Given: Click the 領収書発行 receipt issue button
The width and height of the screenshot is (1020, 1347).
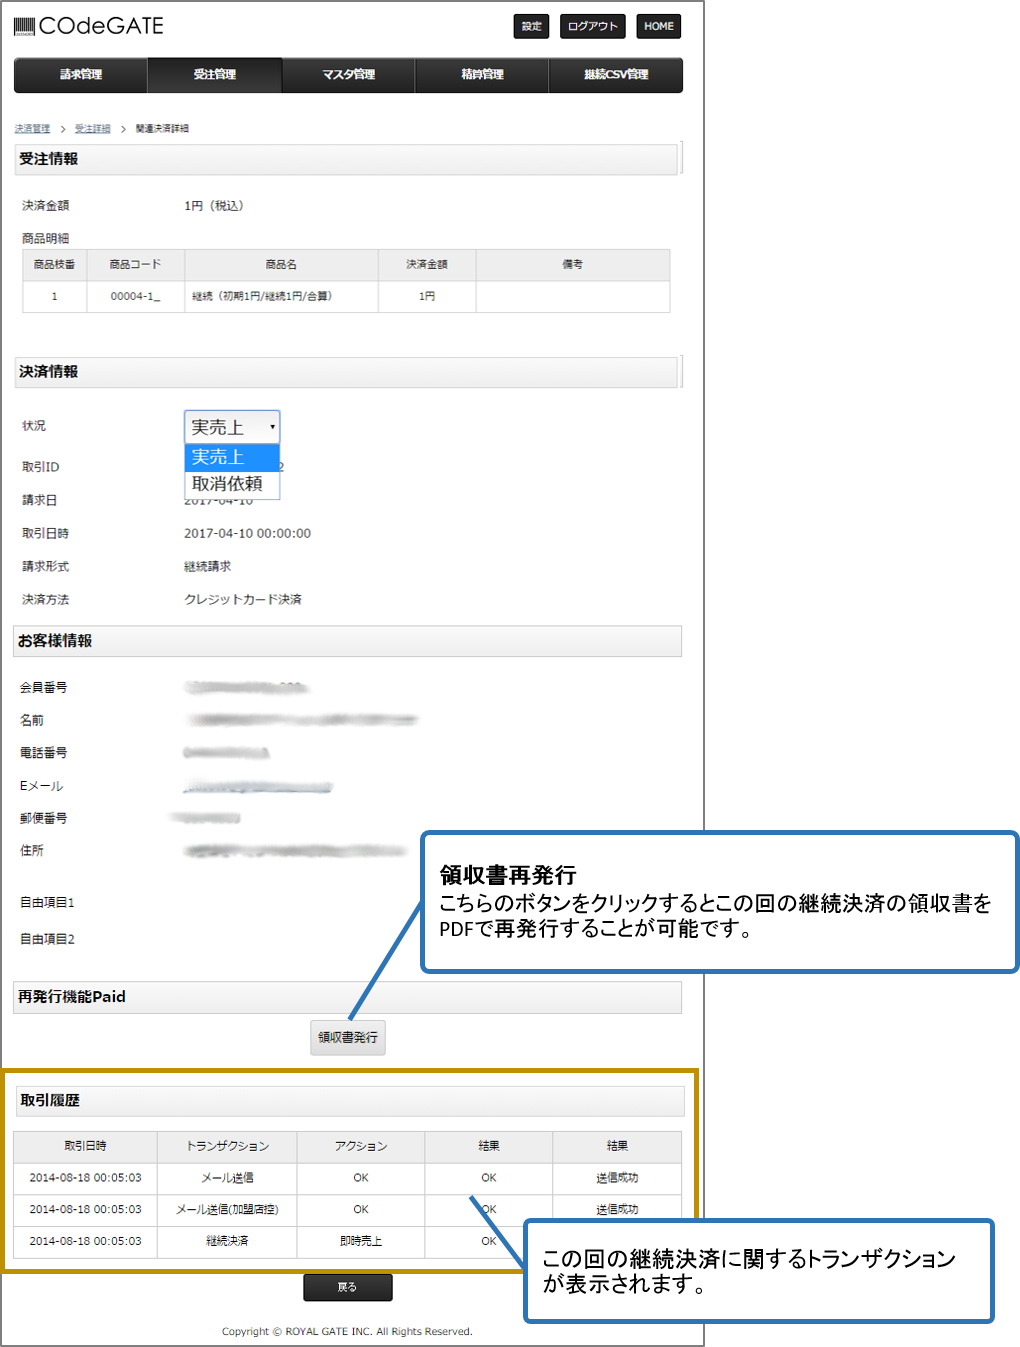Looking at the screenshot, I should click(348, 1038).
